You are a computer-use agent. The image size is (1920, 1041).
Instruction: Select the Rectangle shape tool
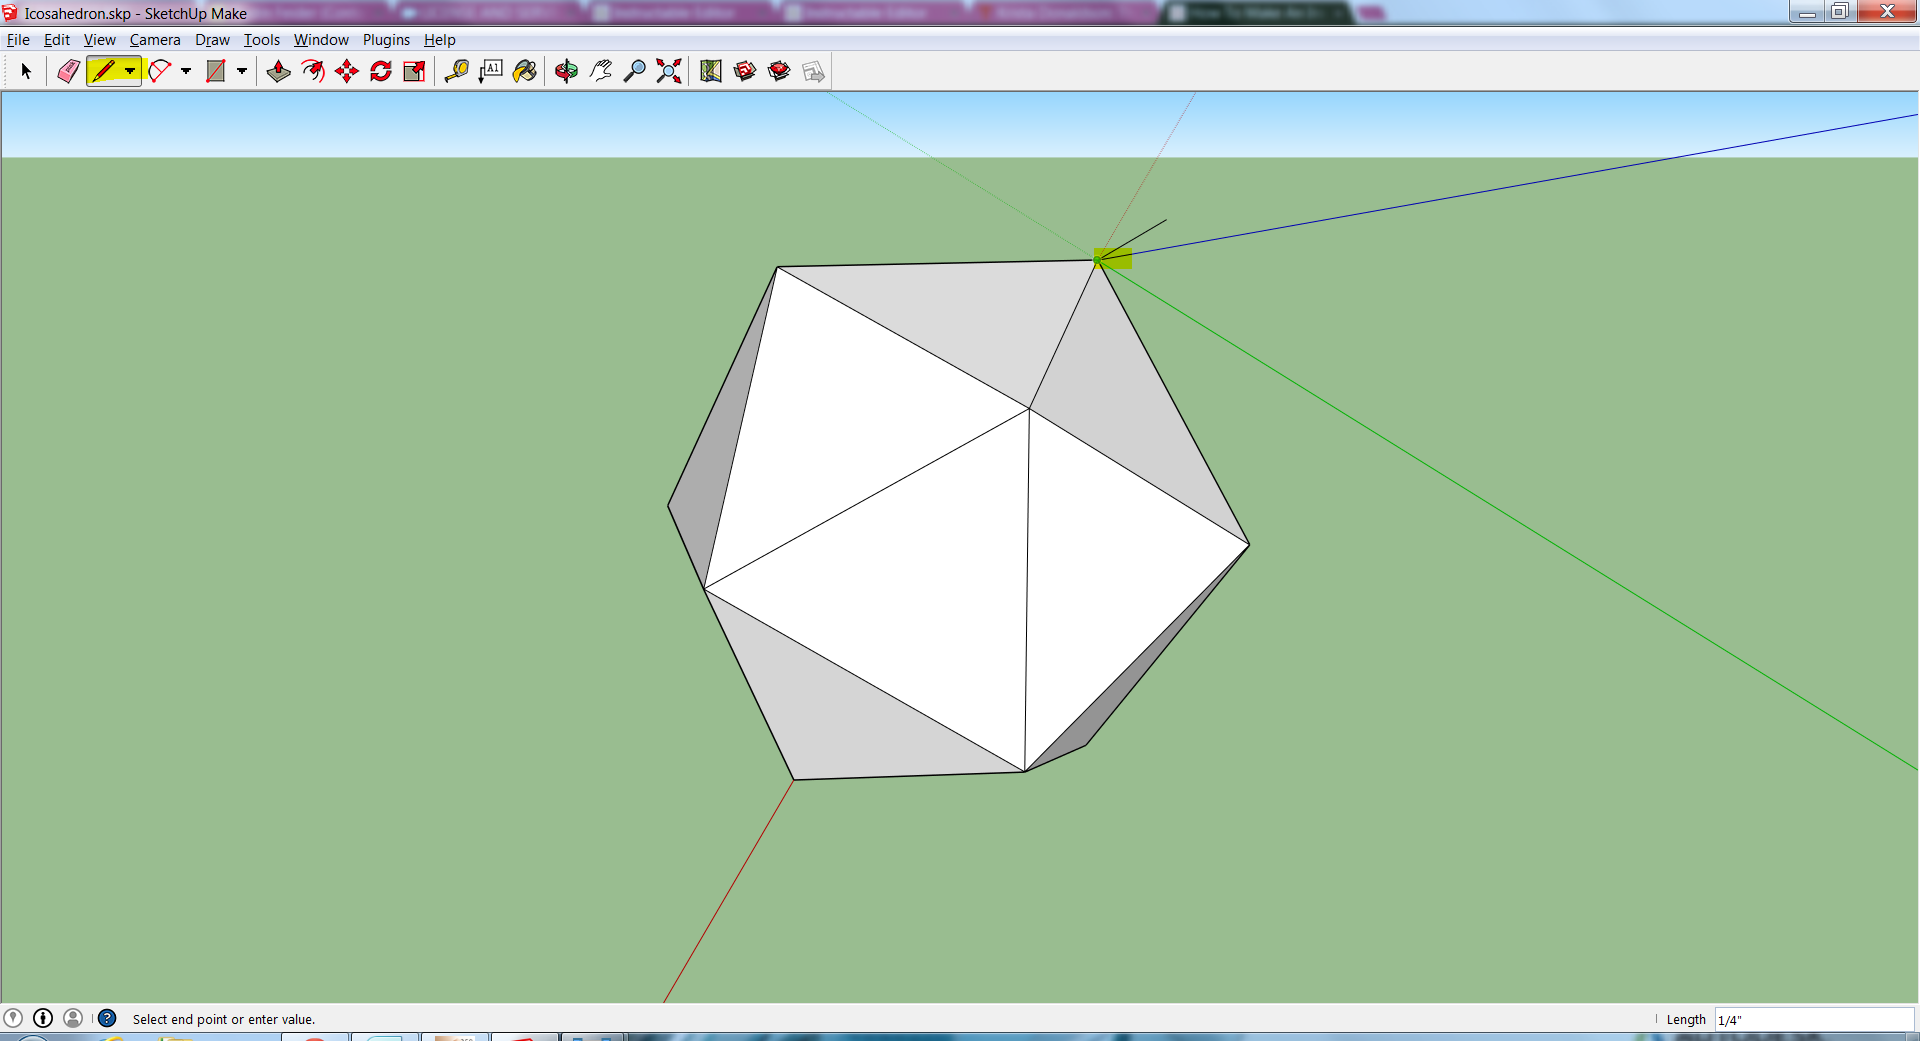pos(215,71)
